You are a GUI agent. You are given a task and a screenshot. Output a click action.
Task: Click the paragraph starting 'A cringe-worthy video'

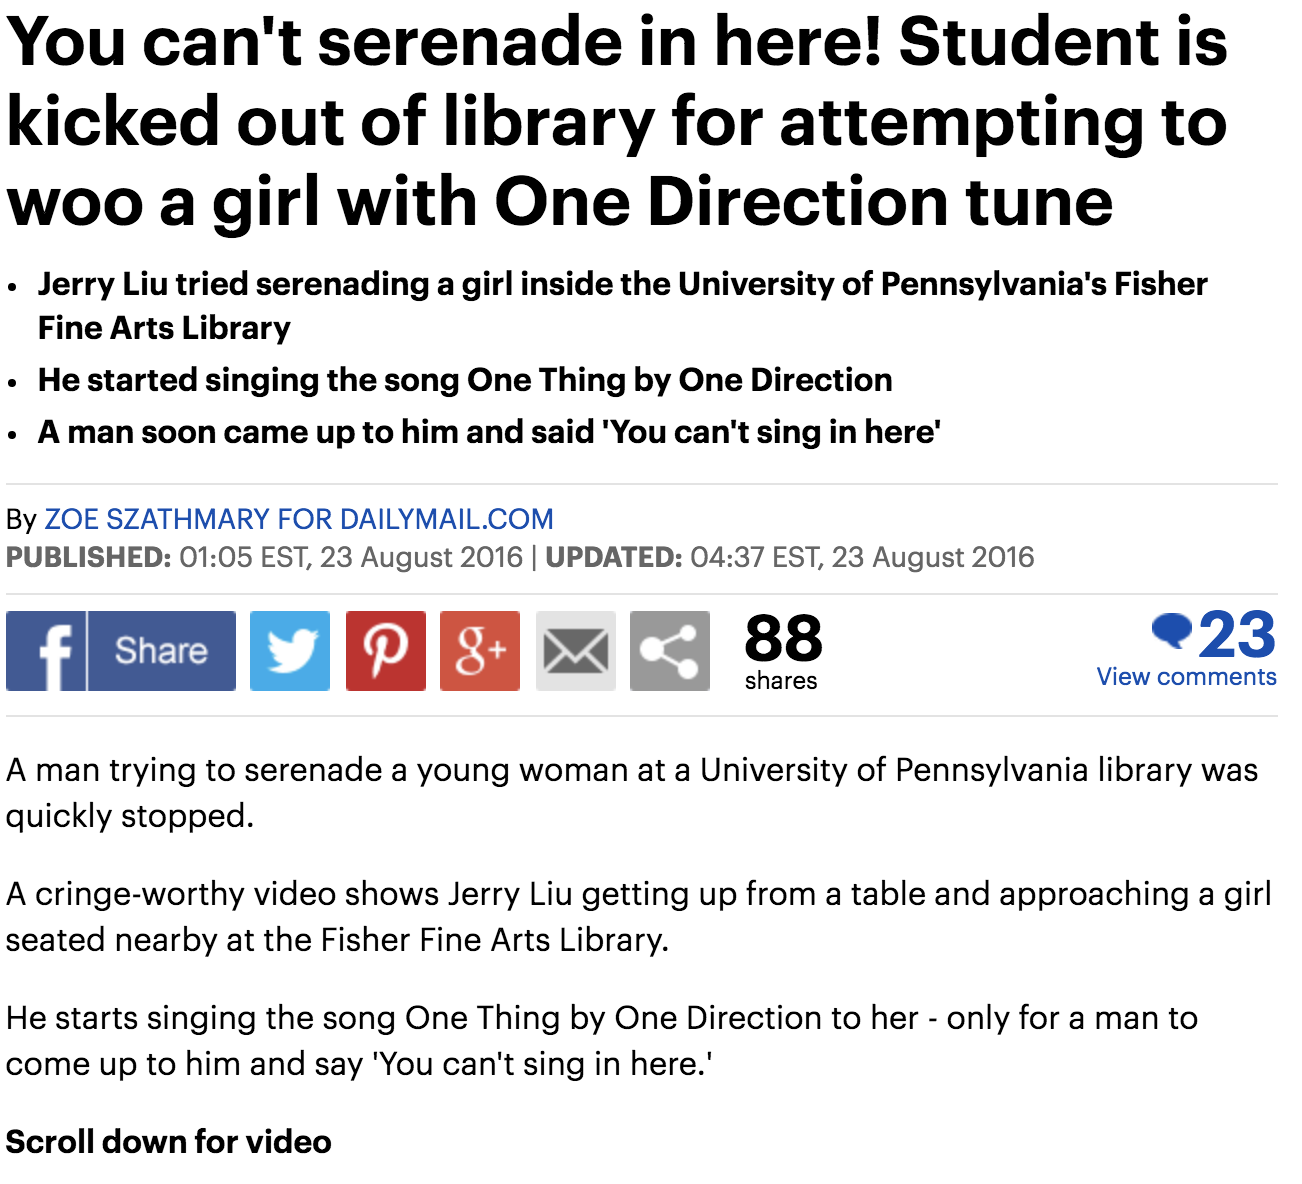[x=639, y=916]
